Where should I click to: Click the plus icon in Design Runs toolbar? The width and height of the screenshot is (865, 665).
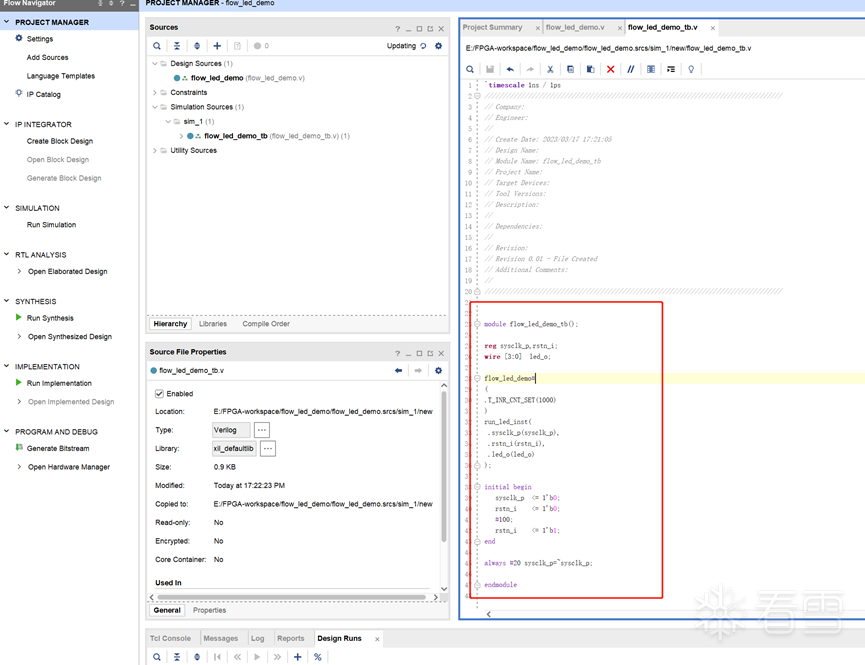point(297,657)
